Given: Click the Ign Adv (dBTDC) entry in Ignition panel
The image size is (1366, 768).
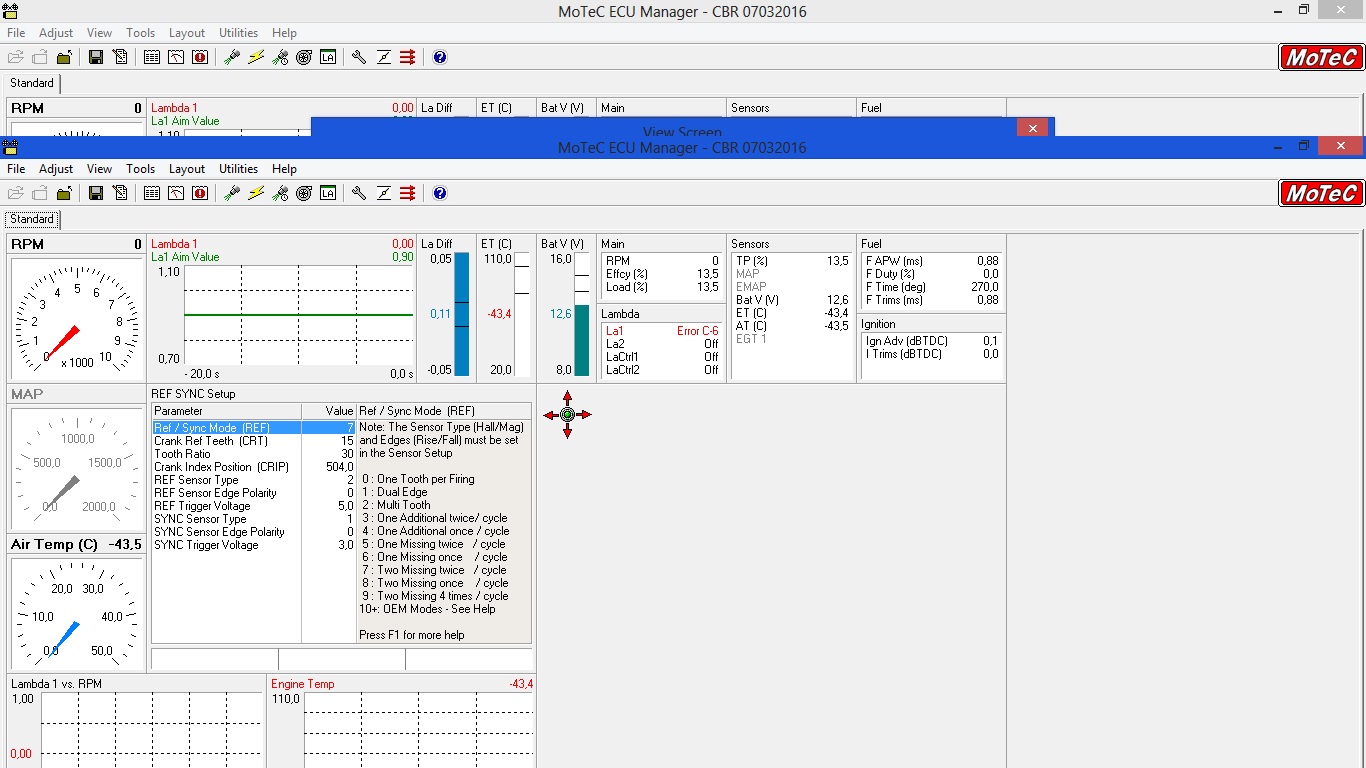Looking at the screenshot, I should (x=932, y=341).
